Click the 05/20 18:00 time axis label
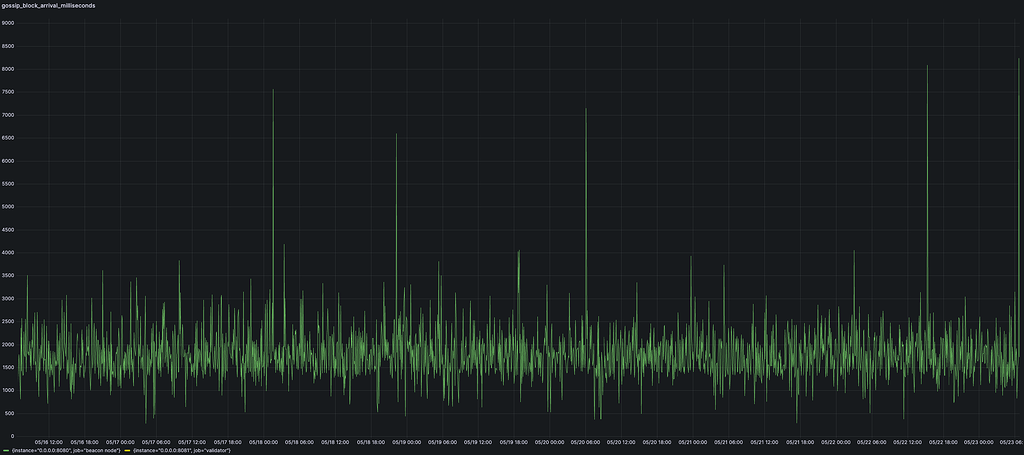The width and height of the screenshot is (1024, 455). (x=657, y=441)
